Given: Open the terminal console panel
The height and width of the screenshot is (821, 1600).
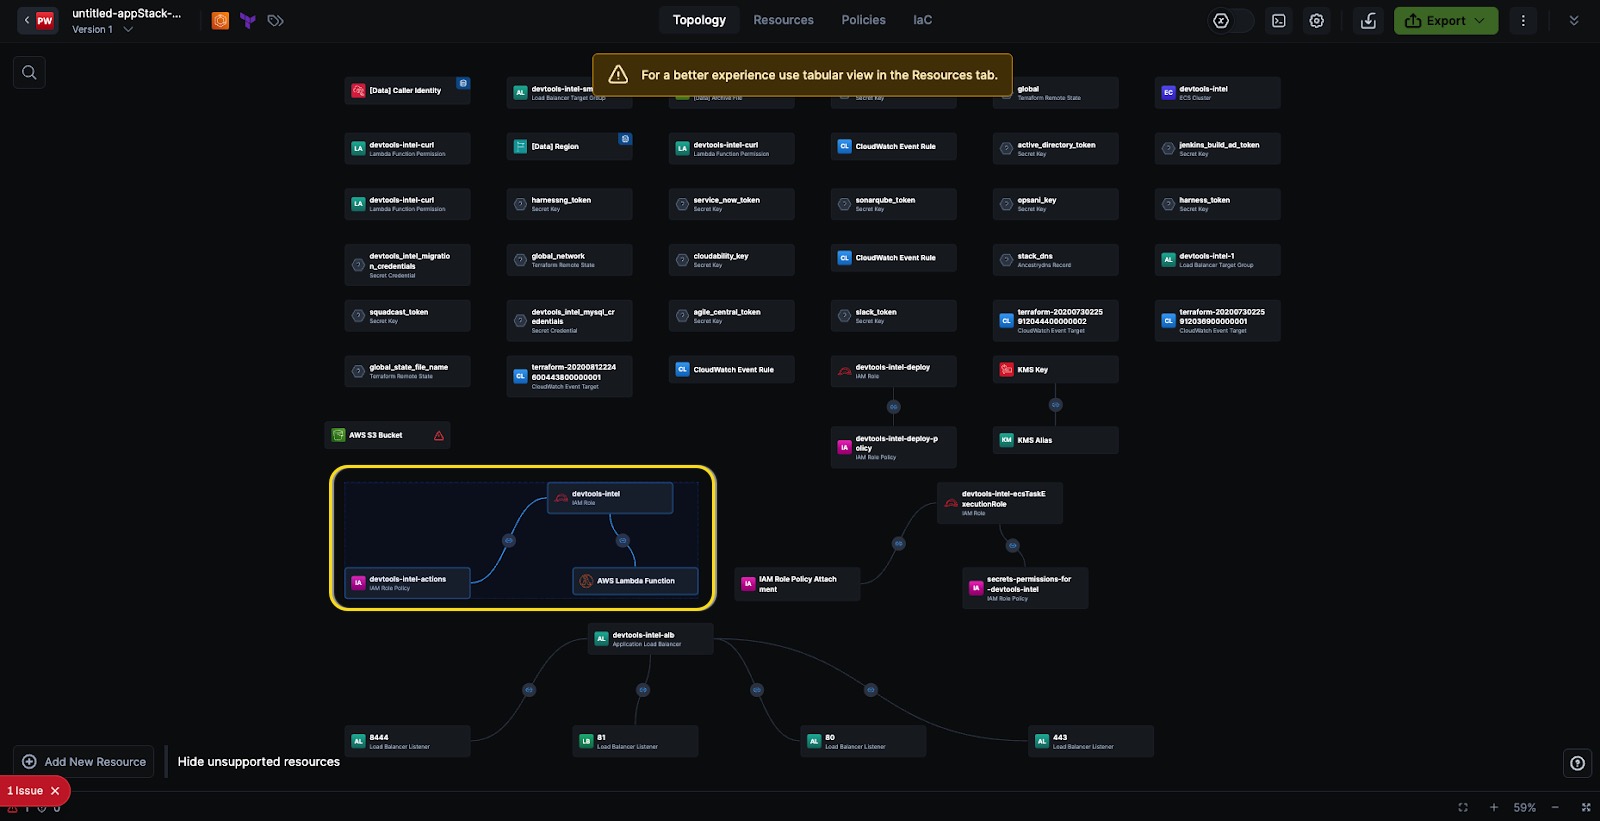Looking at the screenshot, I should (1278, 20).
